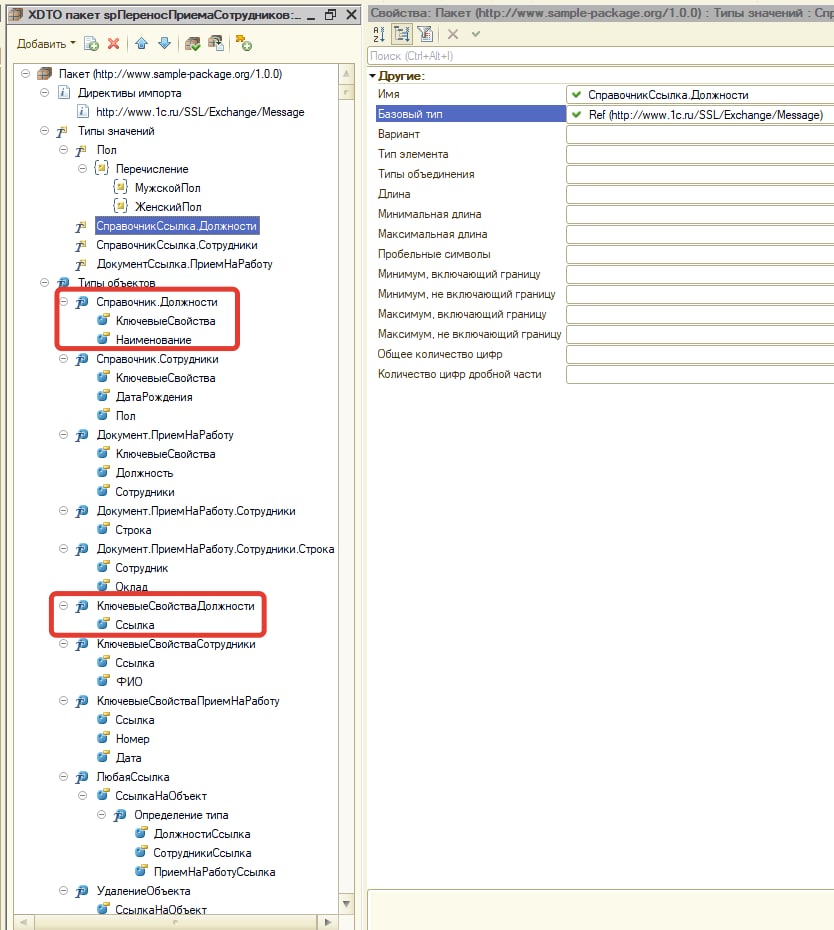Click the Базовый тип value field
Screen dimensions: 834x930
click(700, 114)
